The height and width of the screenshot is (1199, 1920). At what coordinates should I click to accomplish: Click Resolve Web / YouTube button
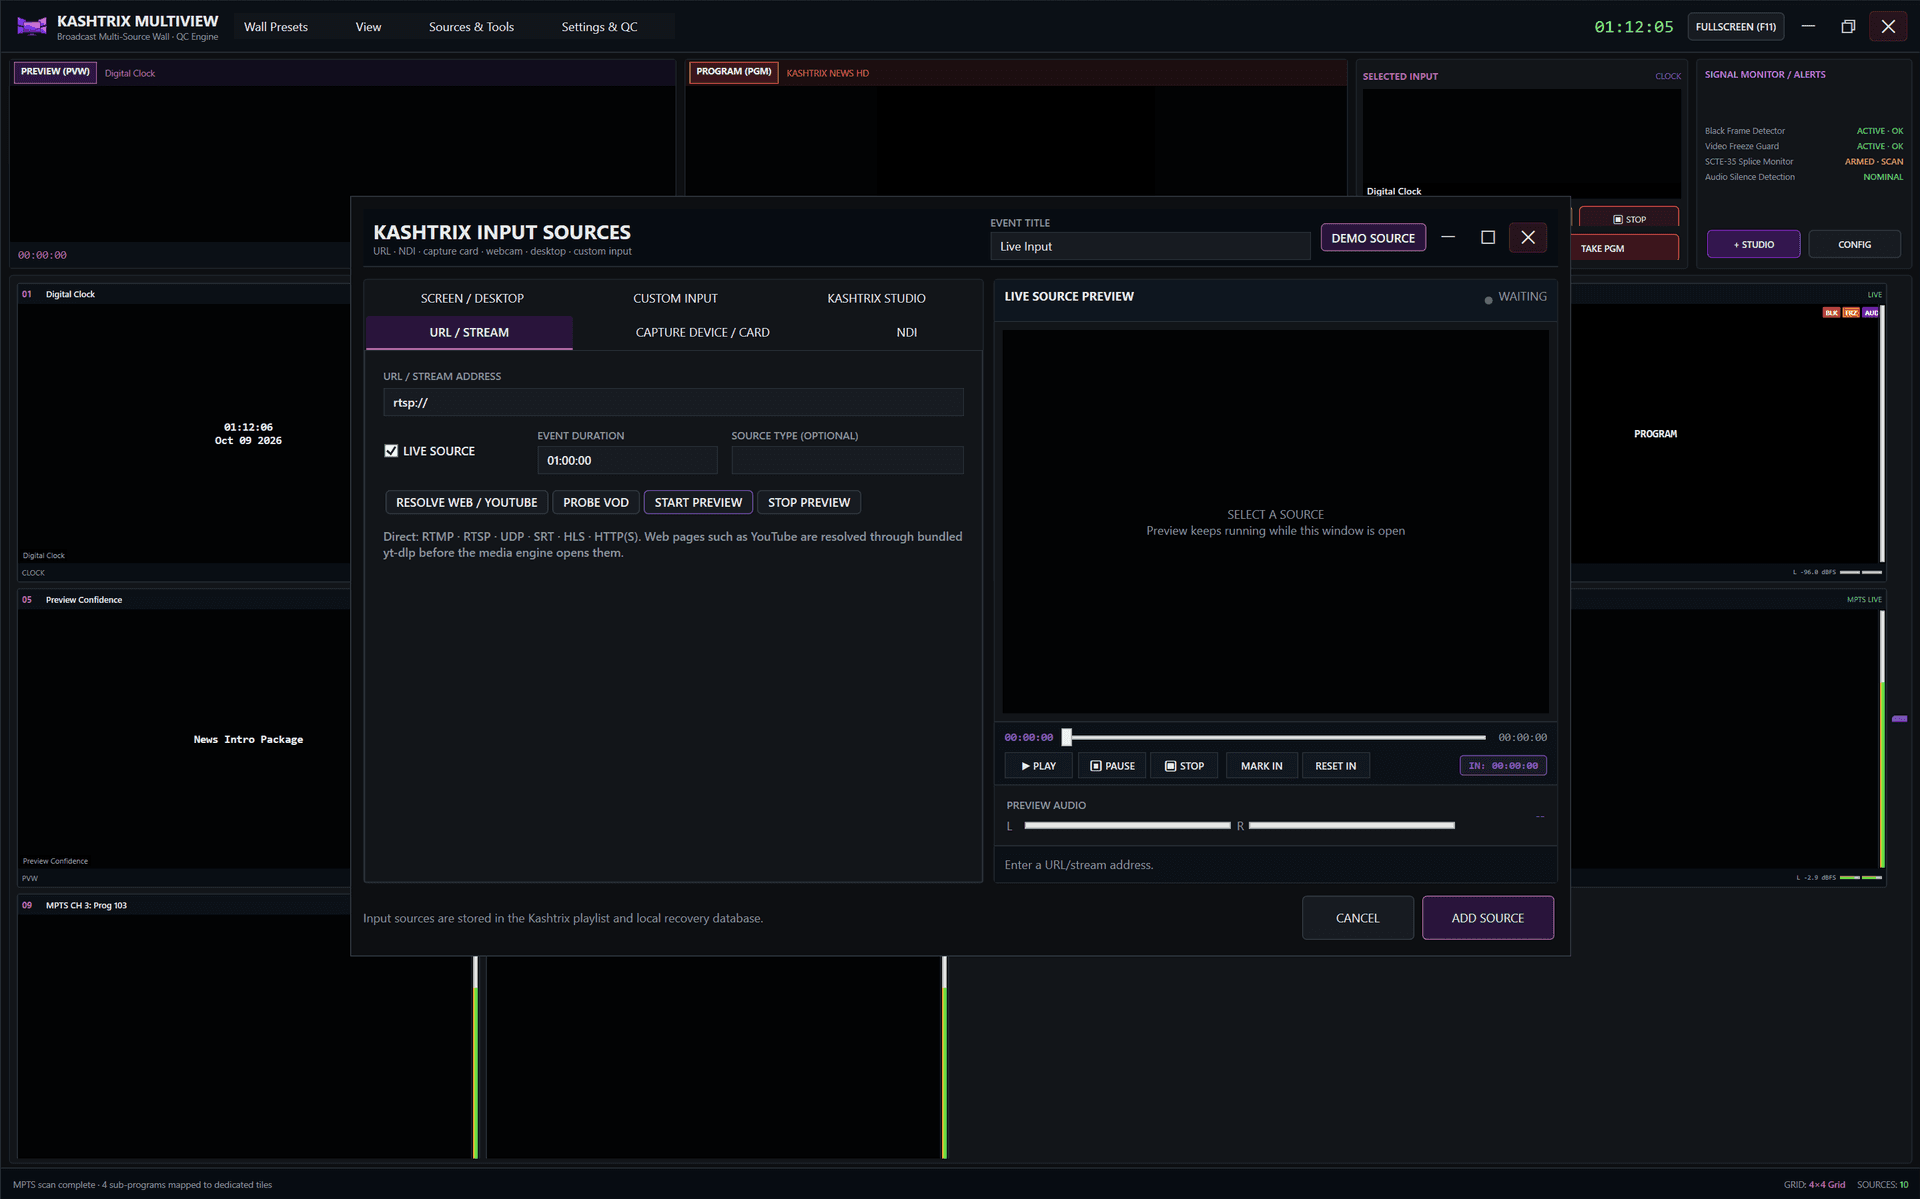click(466, 502)
